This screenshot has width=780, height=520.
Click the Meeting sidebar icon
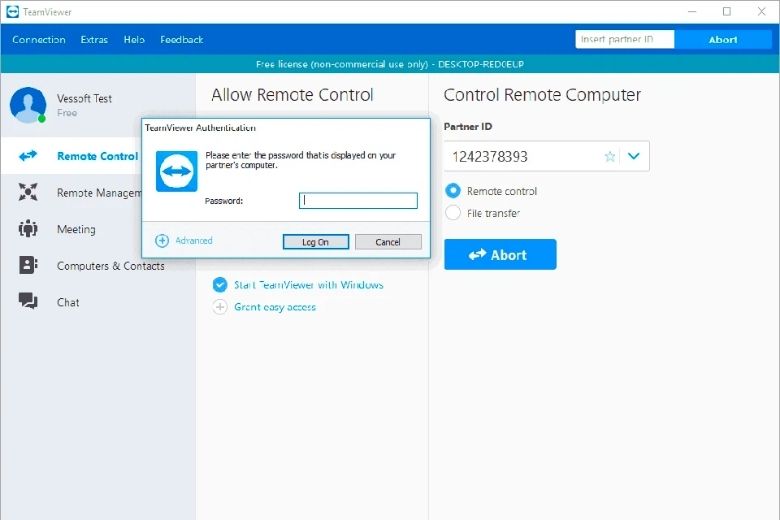28,229
